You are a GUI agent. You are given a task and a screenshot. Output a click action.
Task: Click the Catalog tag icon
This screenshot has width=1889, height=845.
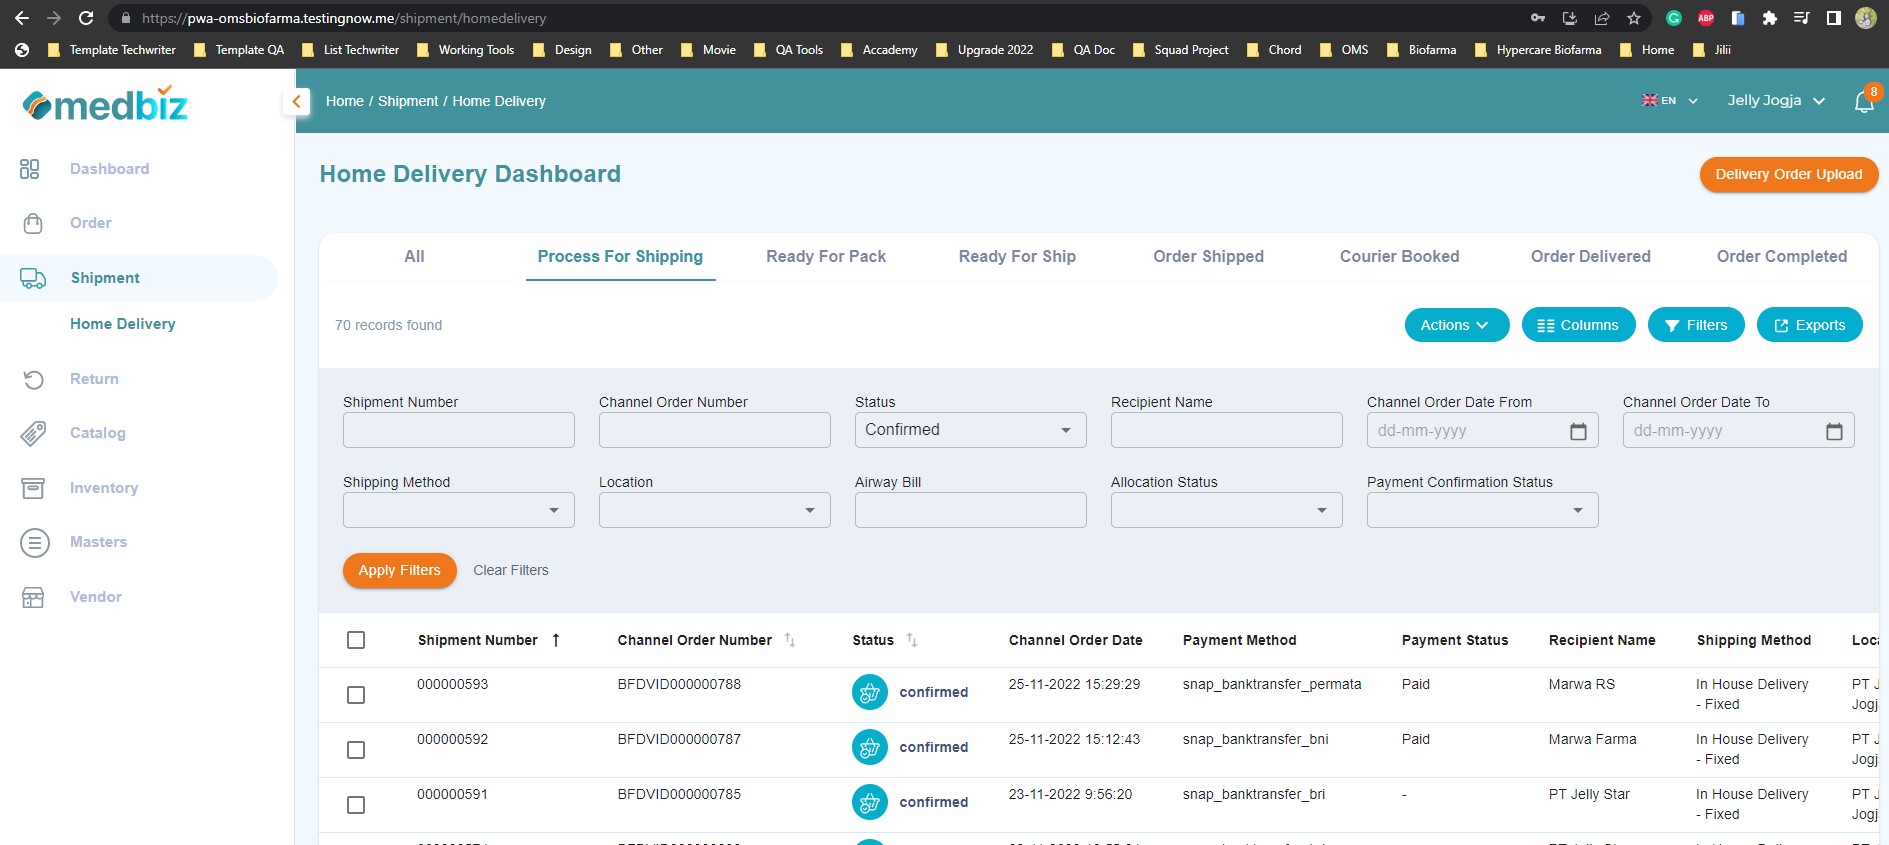pos(33,433)
